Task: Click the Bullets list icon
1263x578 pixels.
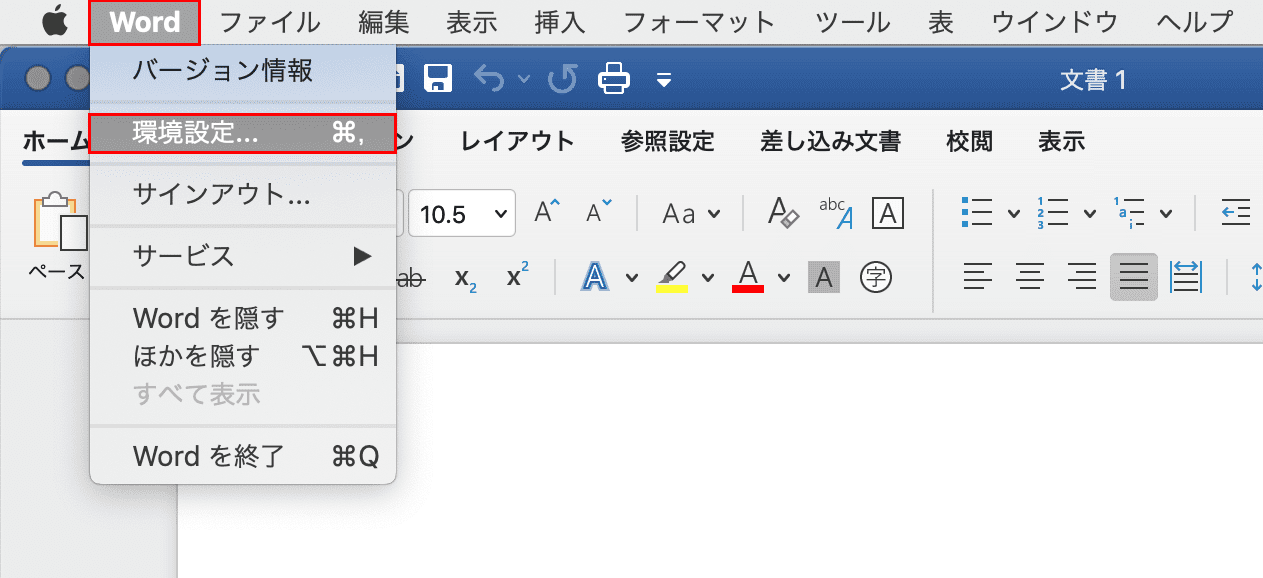Action: coord(976,212)
